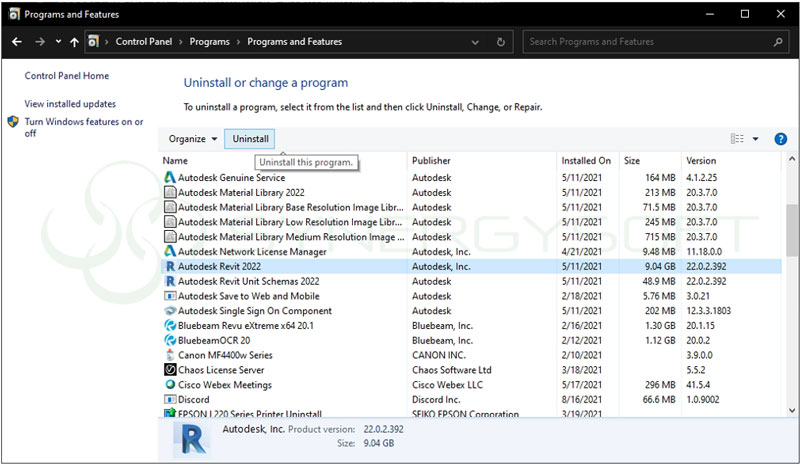
Task: Click Autodesk Network License Manager icon
Action: [x=170, y=252]
